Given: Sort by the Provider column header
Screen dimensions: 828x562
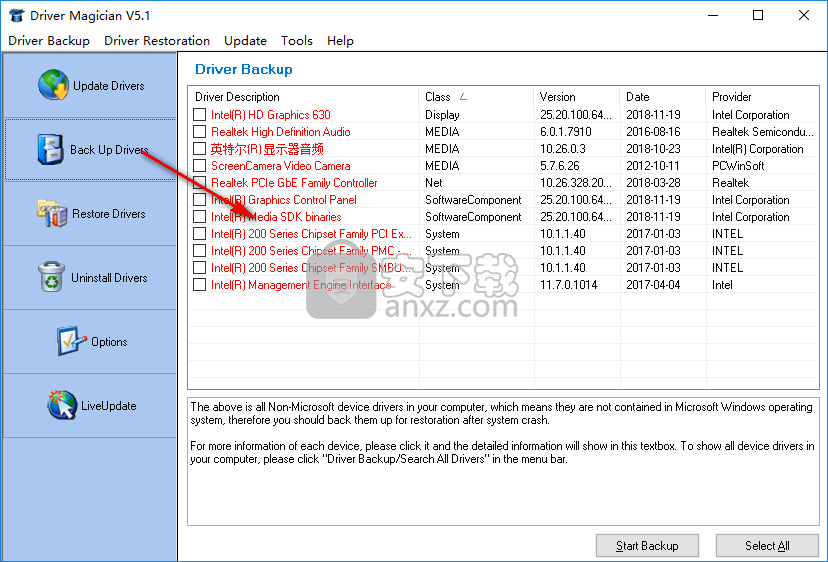Looking at the screenshot, I should 762,97.
